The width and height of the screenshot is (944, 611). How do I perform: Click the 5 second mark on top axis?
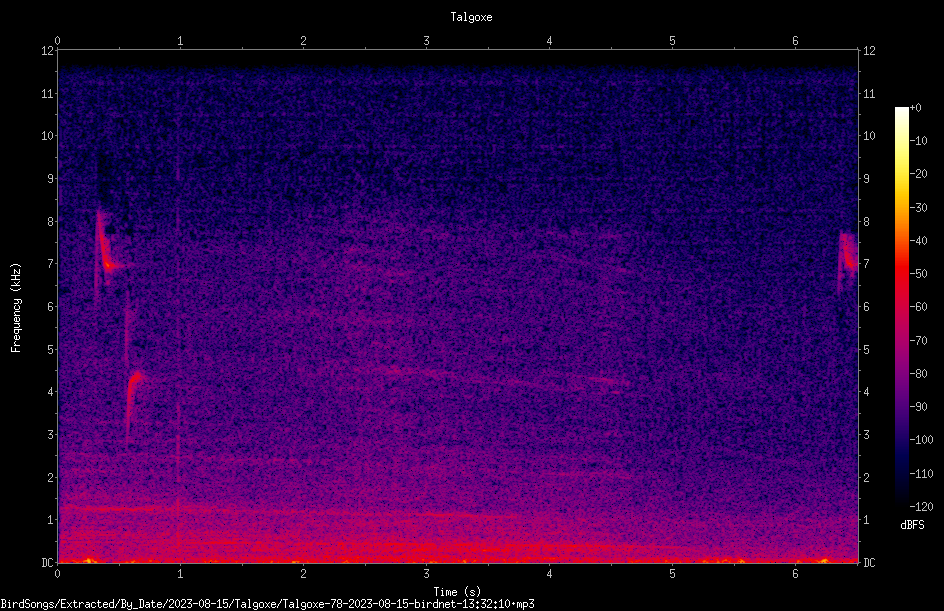pyautogui.click(x=672, y=41)
